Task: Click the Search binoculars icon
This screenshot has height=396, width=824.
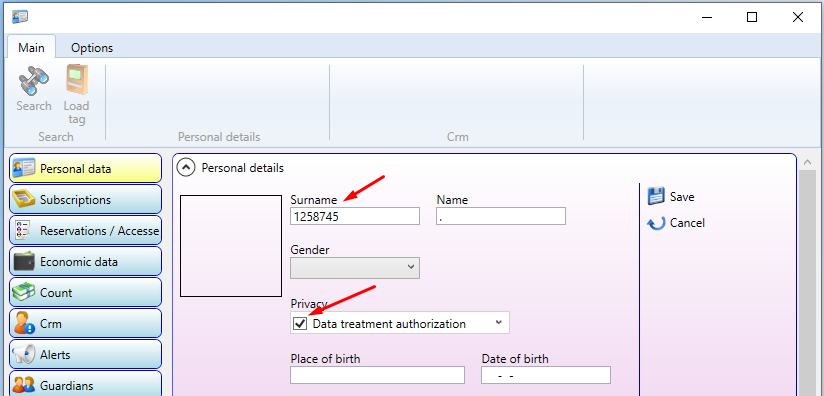Action: (34, 81)
